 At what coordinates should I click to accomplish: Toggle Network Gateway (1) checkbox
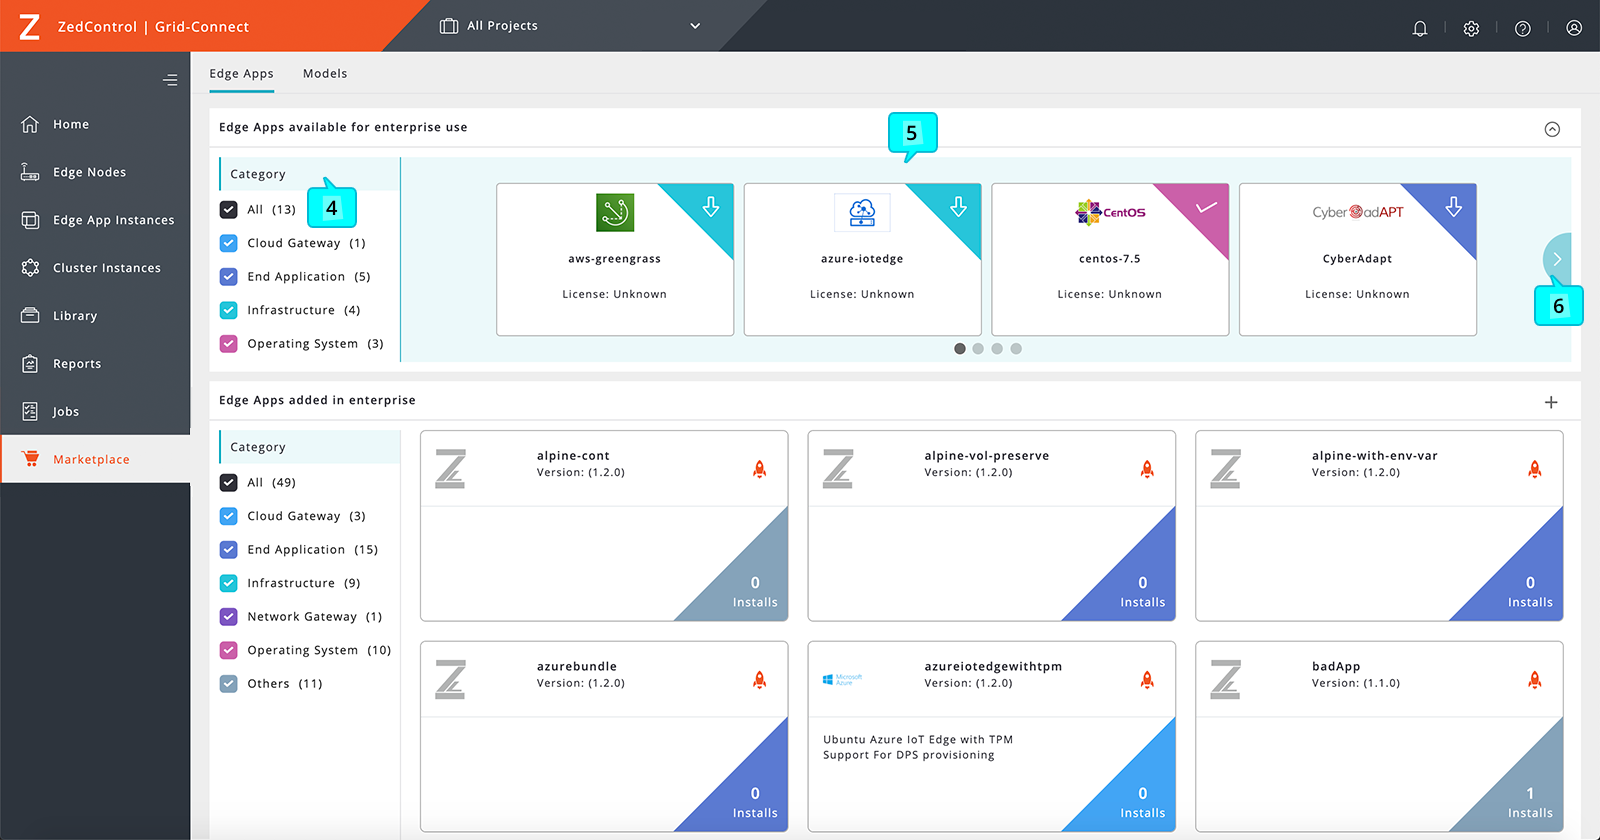pos(229,616)
